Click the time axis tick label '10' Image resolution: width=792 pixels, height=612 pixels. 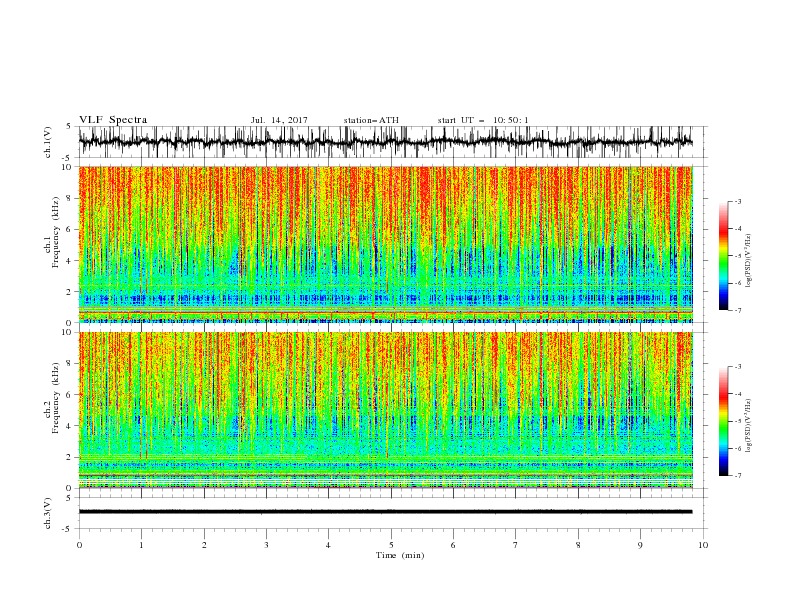703,545
